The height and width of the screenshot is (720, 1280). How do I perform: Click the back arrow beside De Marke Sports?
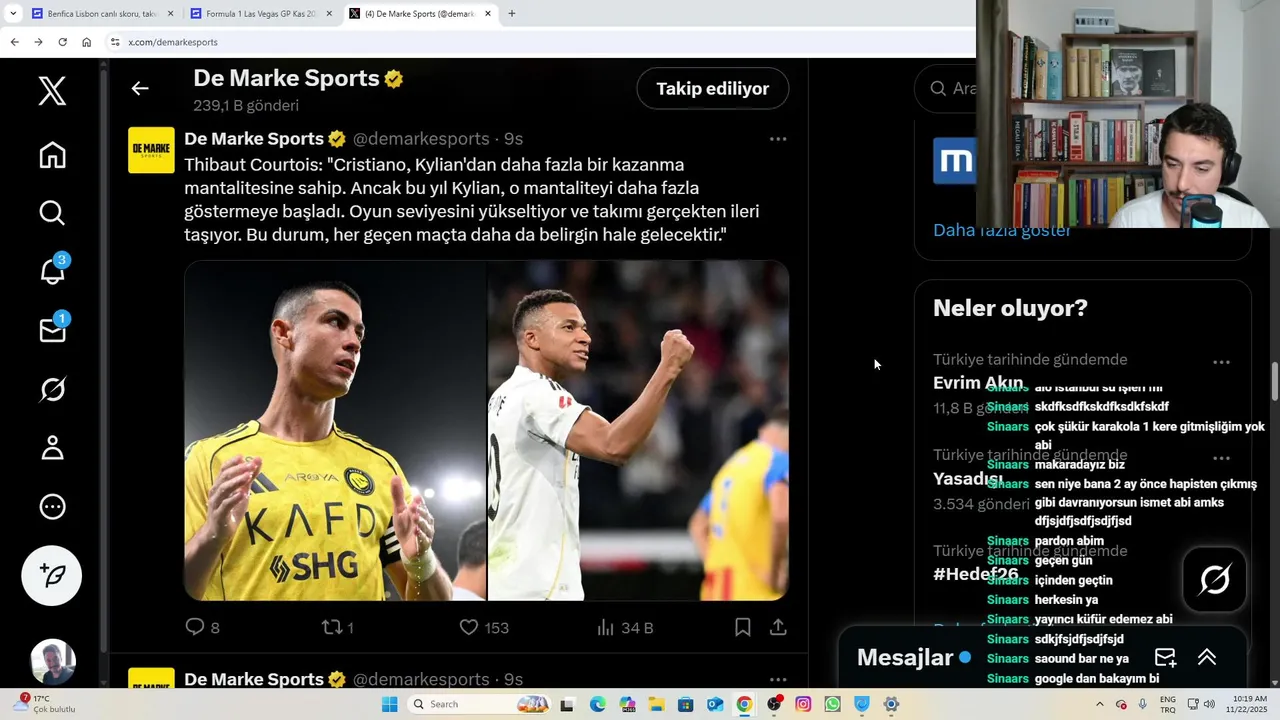coord(140,89)
